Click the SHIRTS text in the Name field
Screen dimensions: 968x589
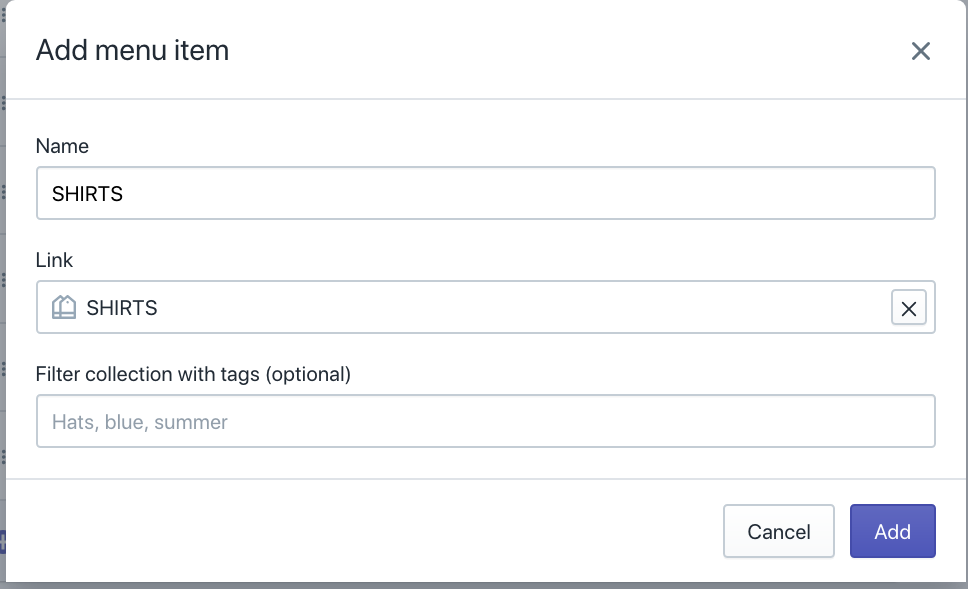pos(88,194)
